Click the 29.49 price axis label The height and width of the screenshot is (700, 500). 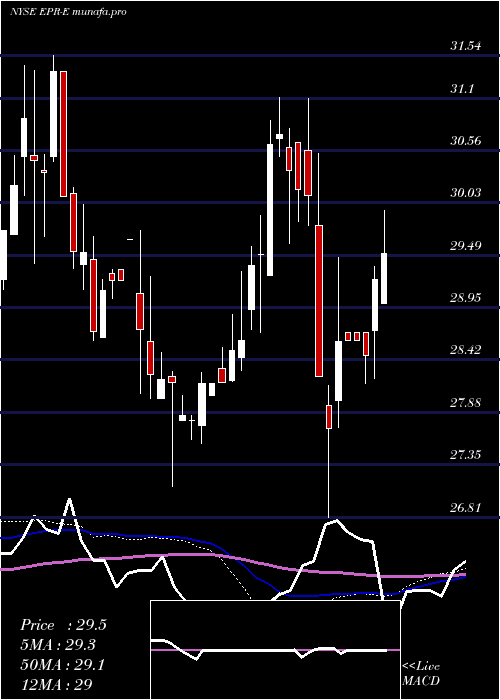tap(466, 245)
